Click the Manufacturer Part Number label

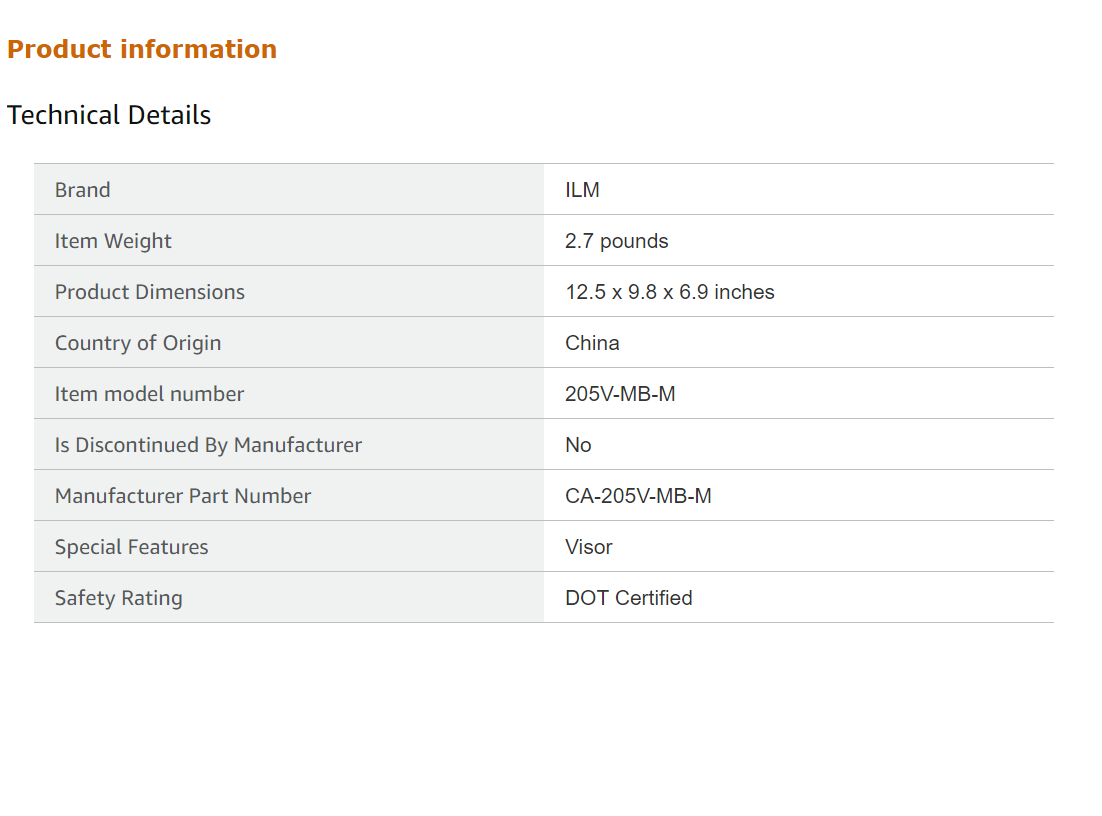pyautogui.click(x=183, y=496)
